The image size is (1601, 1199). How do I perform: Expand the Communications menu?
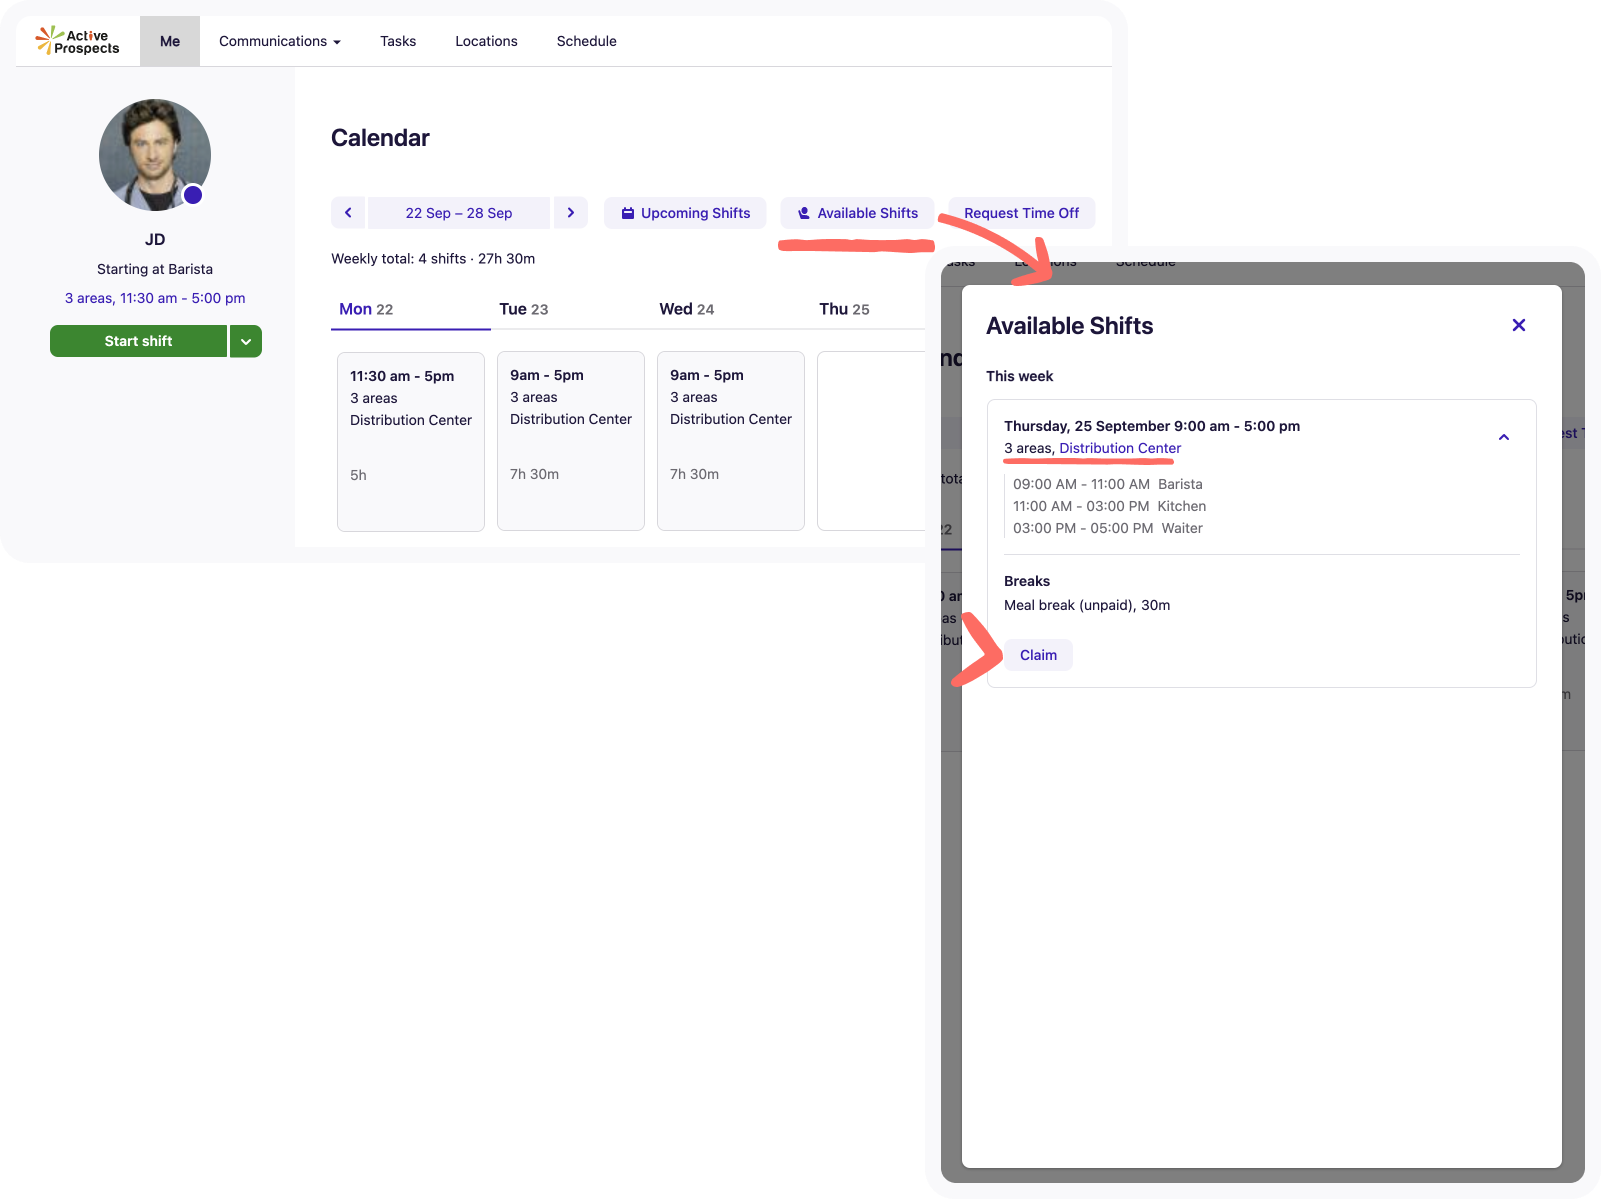tap(279, 41)
